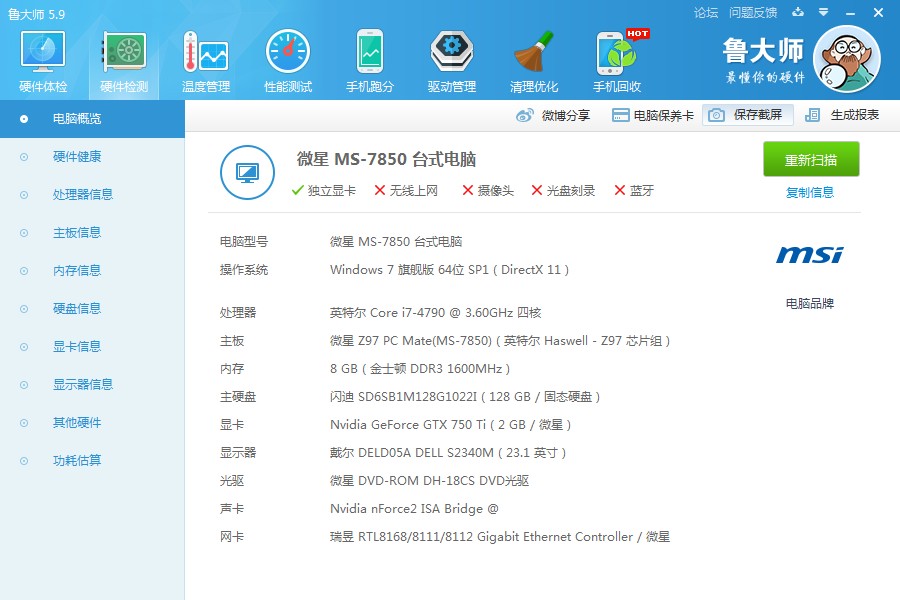This screenshot has height=600, width=900.
Task: Click 生成报表 generate report
Action: coord(842,115)
